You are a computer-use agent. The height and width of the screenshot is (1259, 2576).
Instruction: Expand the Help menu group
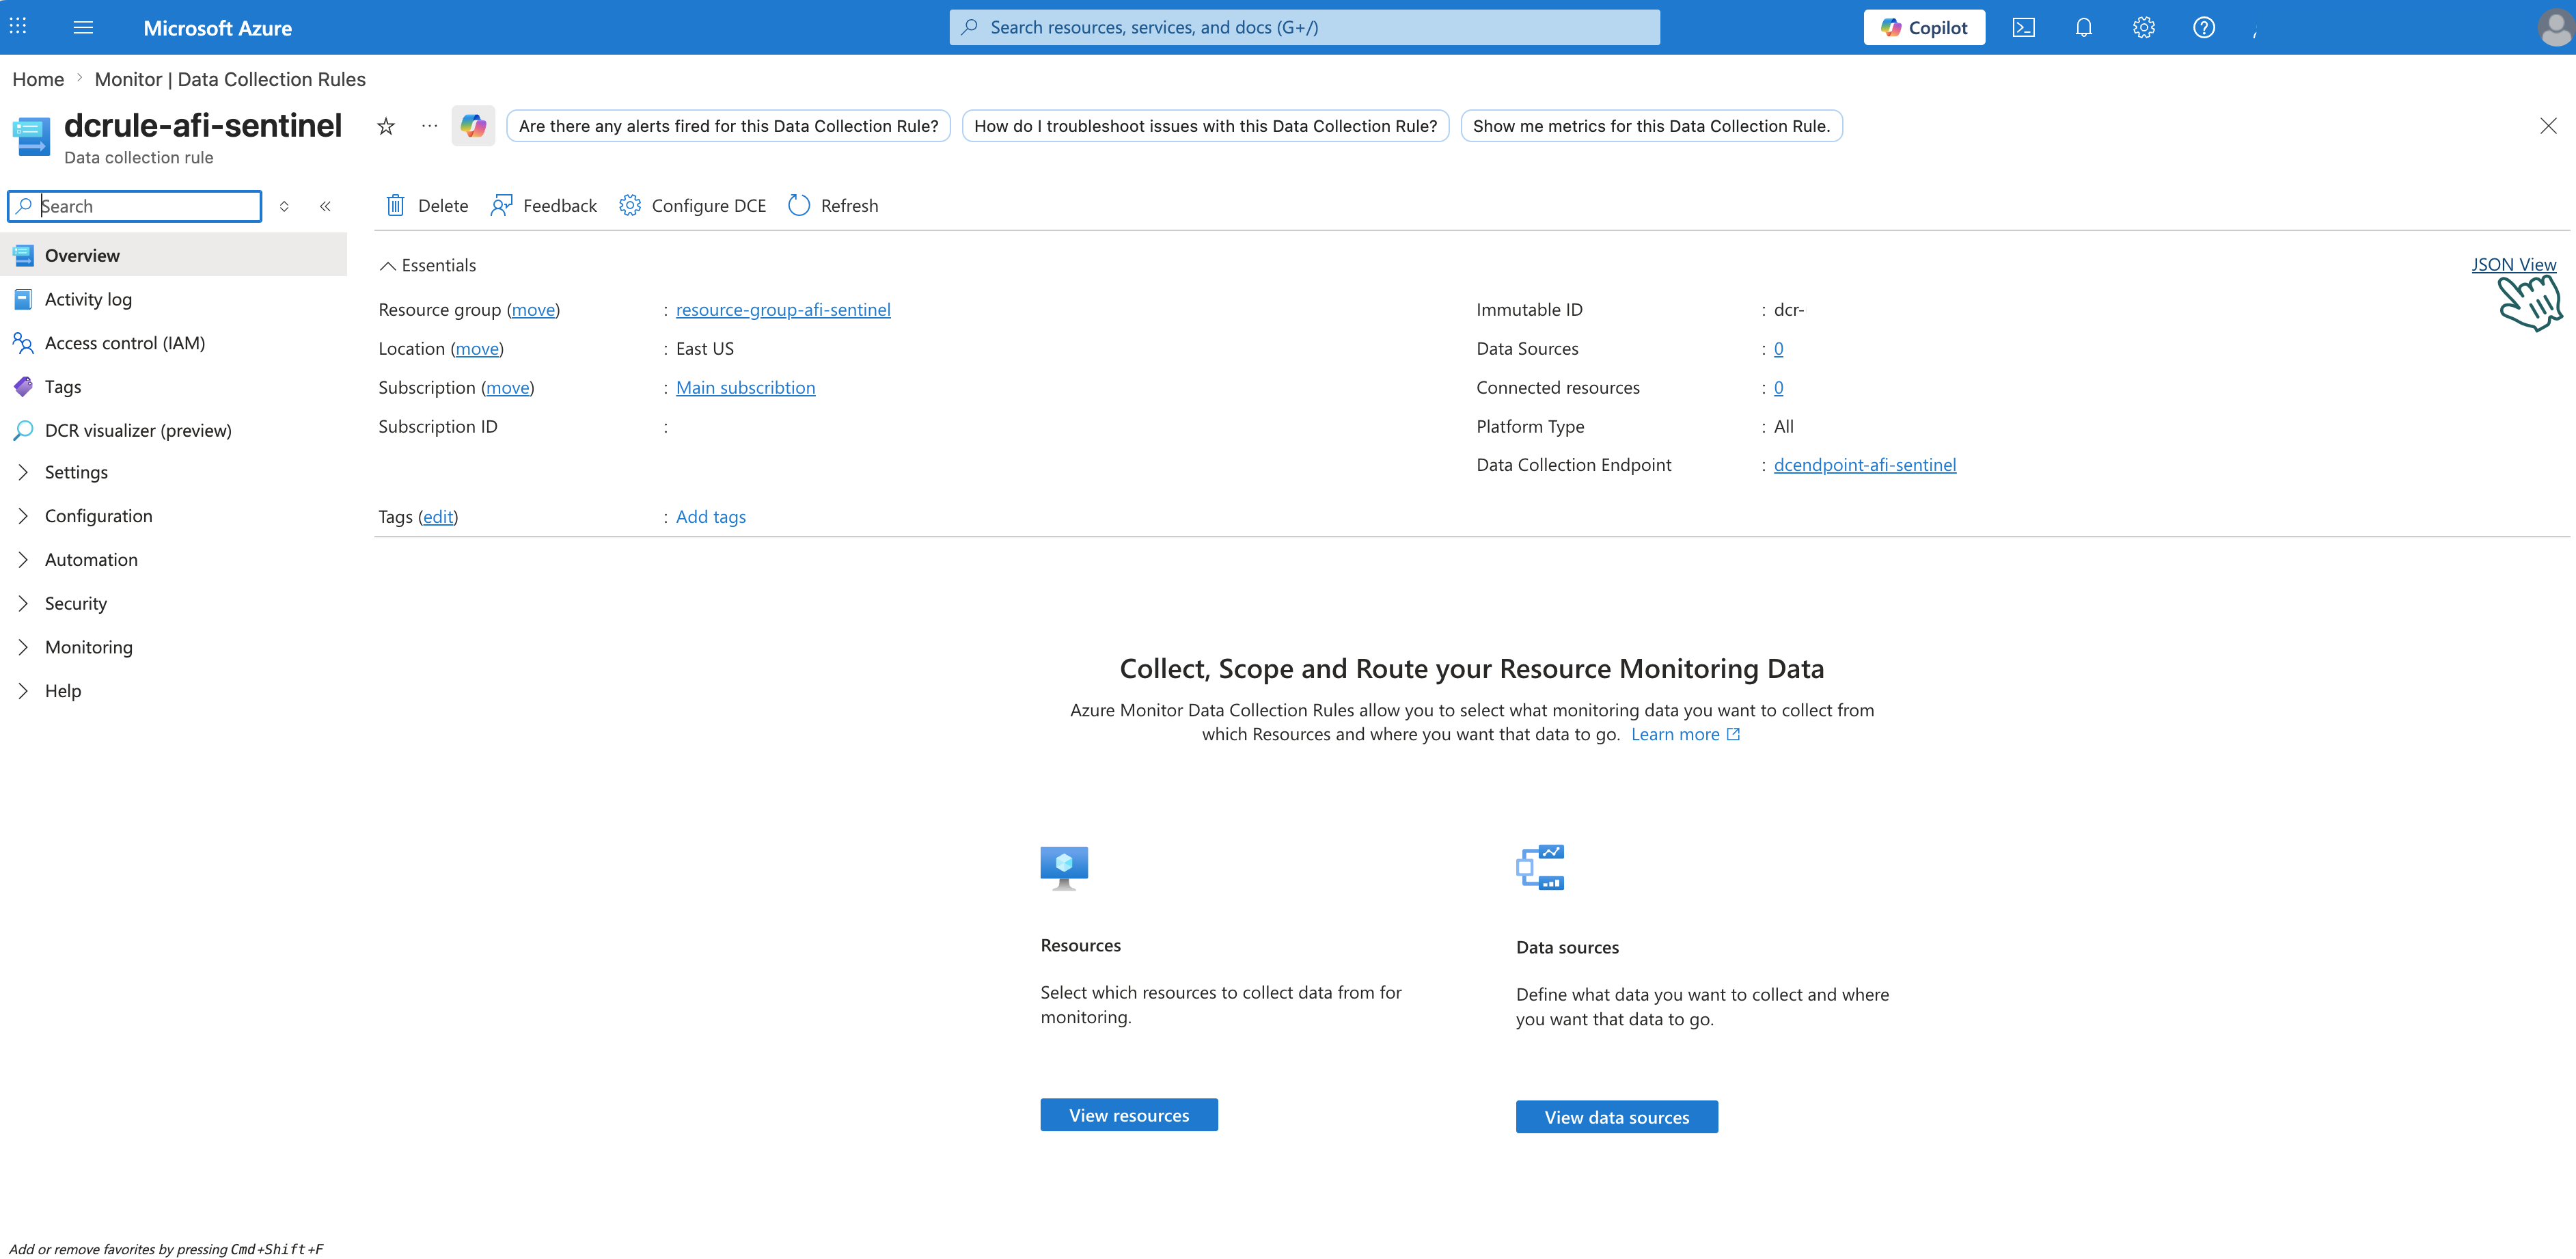pyautogui.click(x=23, y=691)
